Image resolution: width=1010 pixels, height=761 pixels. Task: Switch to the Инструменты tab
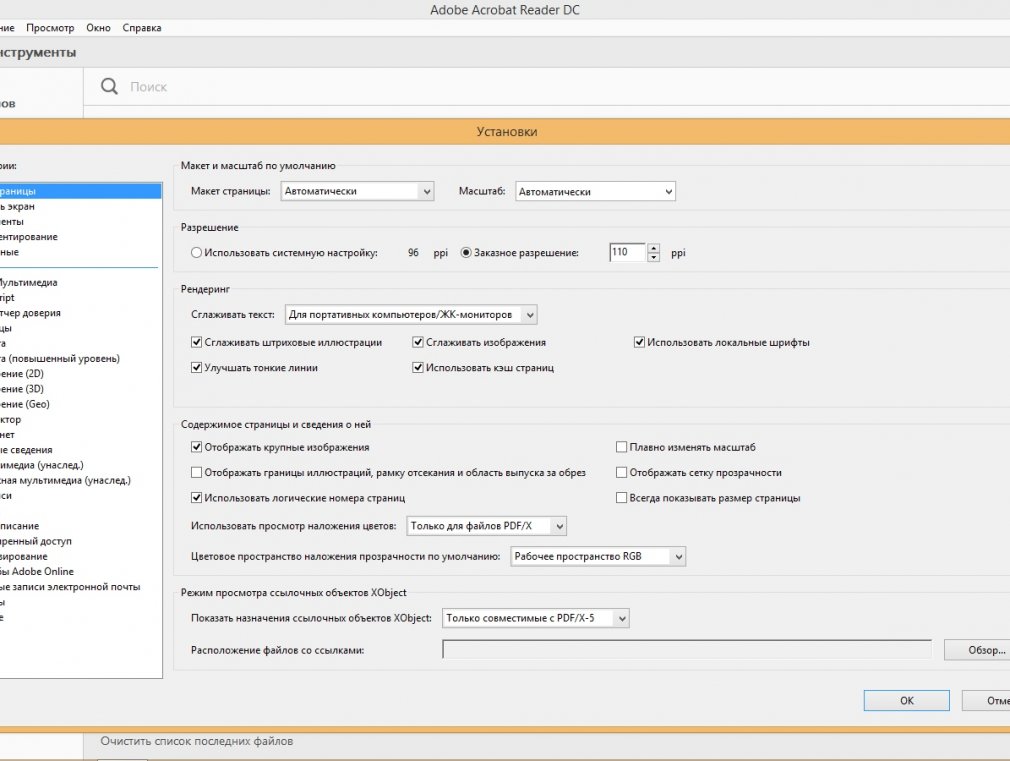37,52
